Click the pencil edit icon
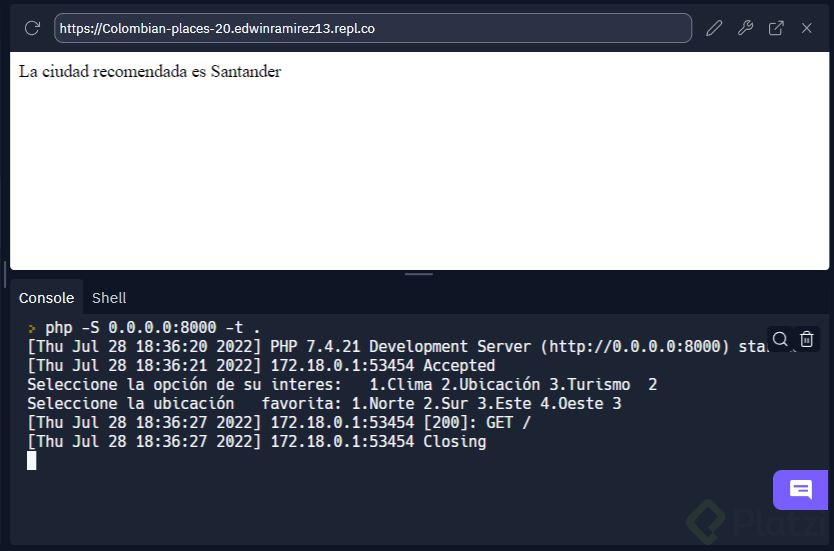 [713, 28]
